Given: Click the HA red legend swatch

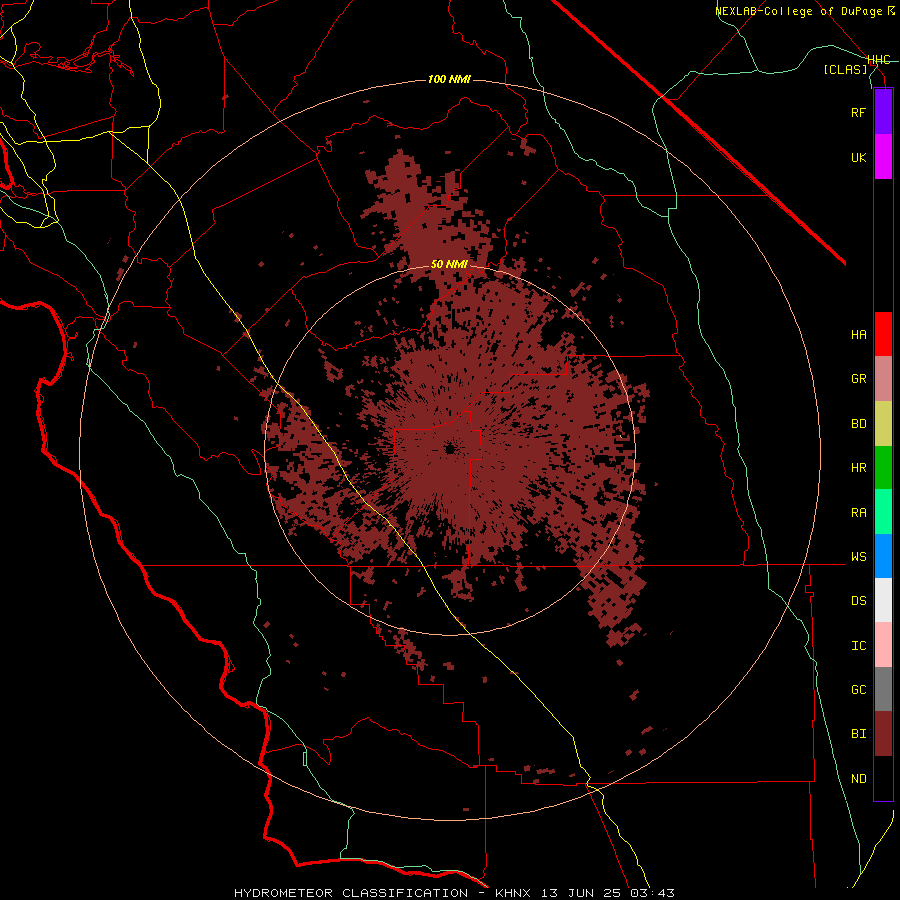Looking at the screenshot, I should point(883,334).
